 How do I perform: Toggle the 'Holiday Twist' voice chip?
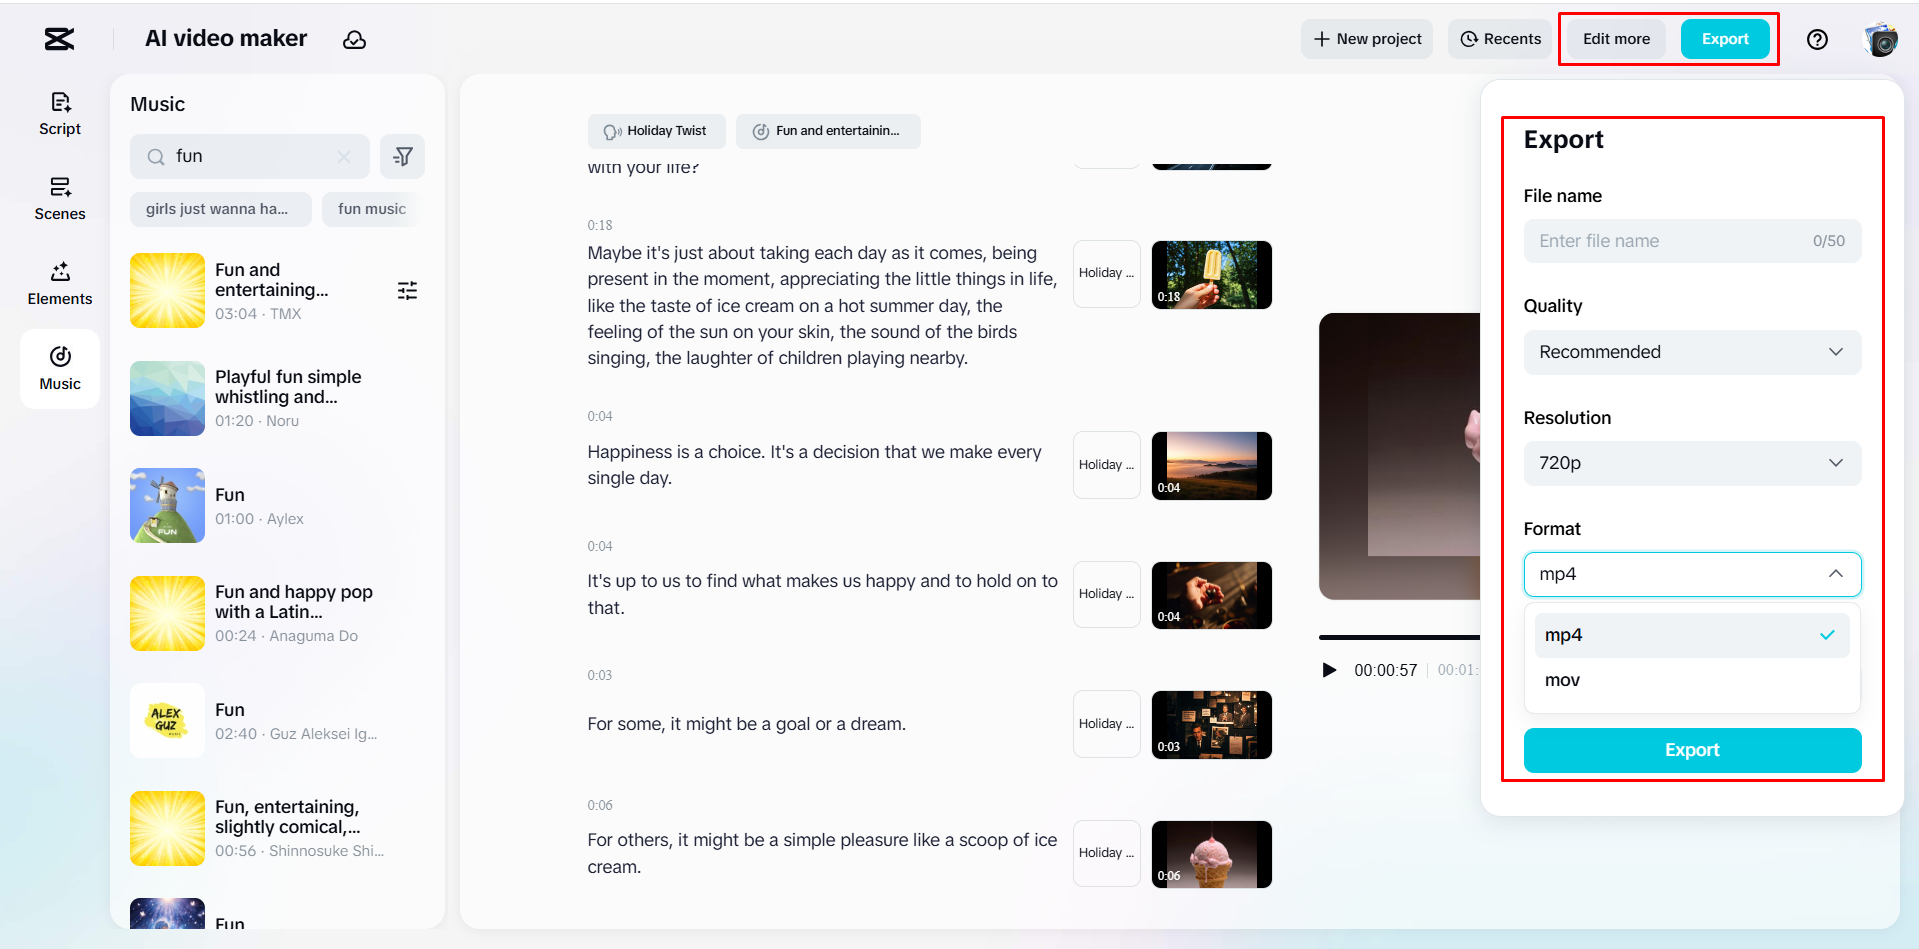click(656, 131)
